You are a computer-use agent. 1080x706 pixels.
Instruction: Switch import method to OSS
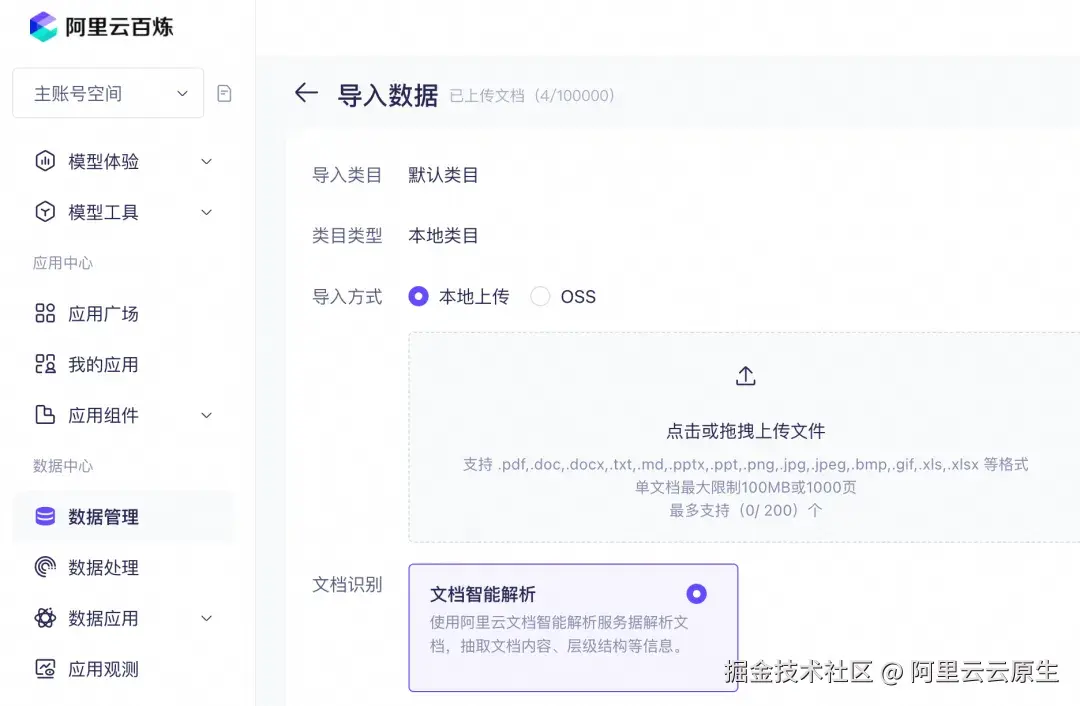tap(540, 296)
